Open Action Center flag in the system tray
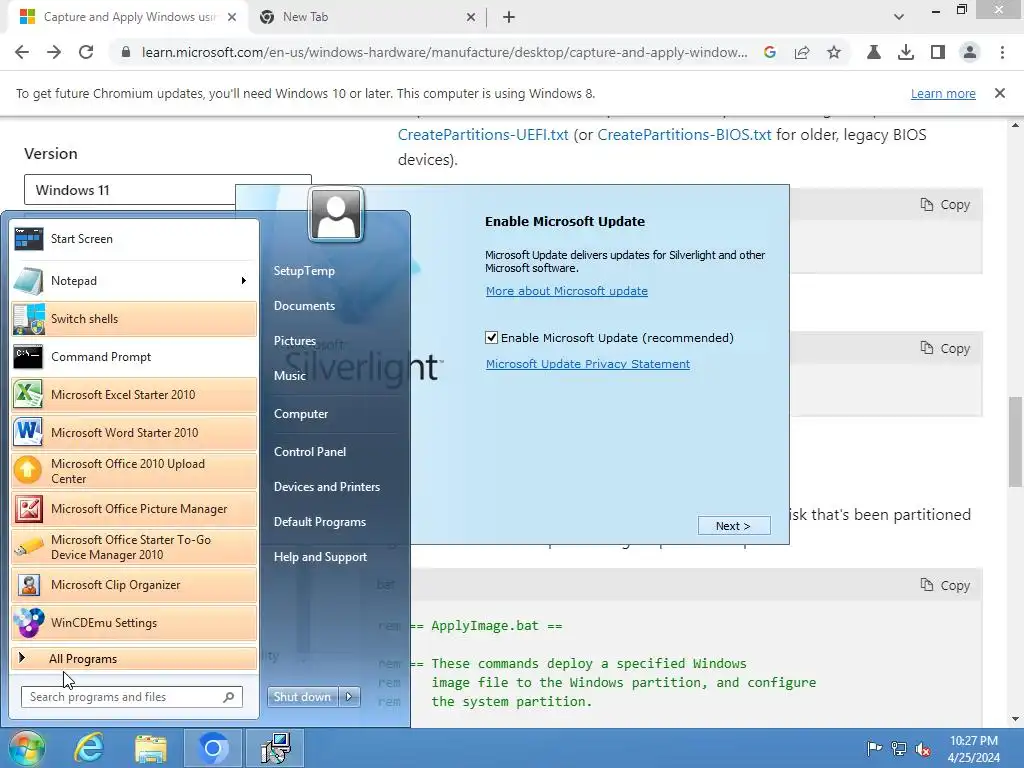 (874, 748)
